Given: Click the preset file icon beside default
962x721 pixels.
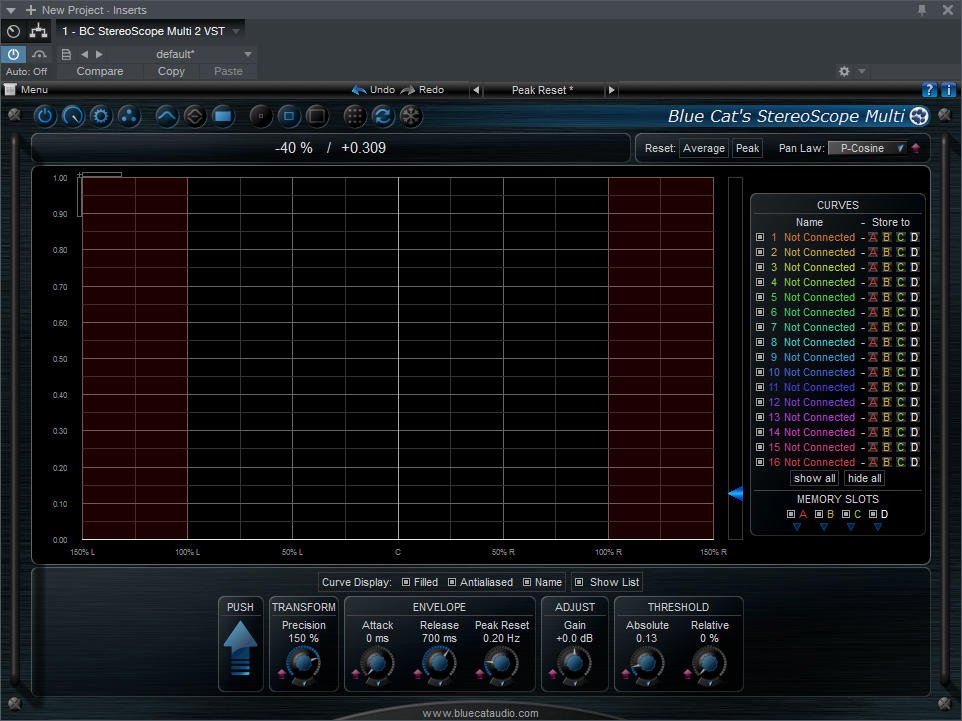Looking at the screenshot, I should click(66, 54).
